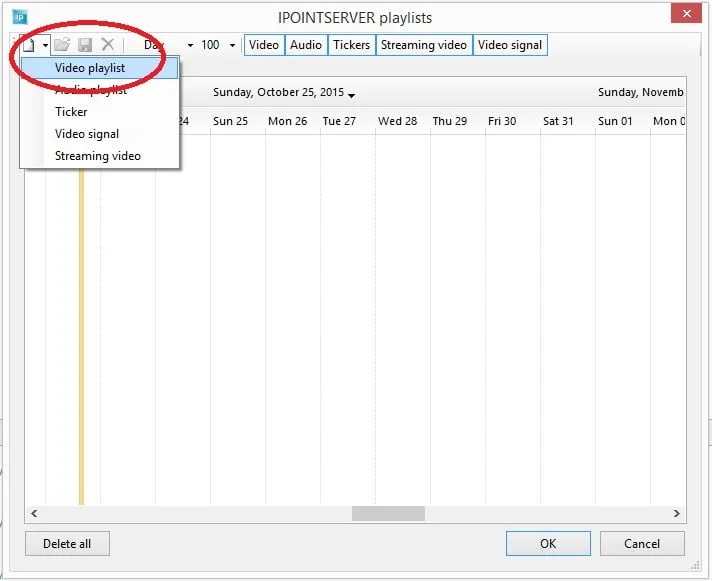Click the save floppy disk icon
The width and height of the screenshot is (712, 581).
coord(85,44)
